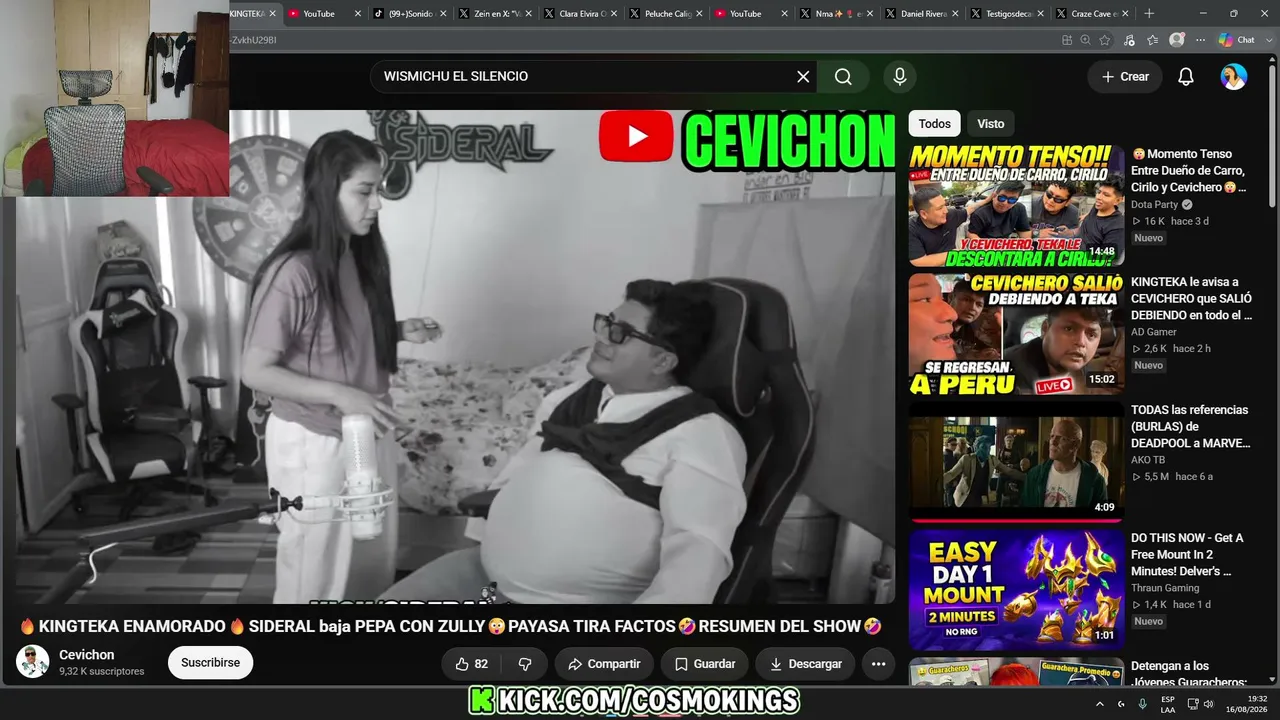
Task: Close the 'Peluche Calig' browser tab
Action: (x=698, y=14)
